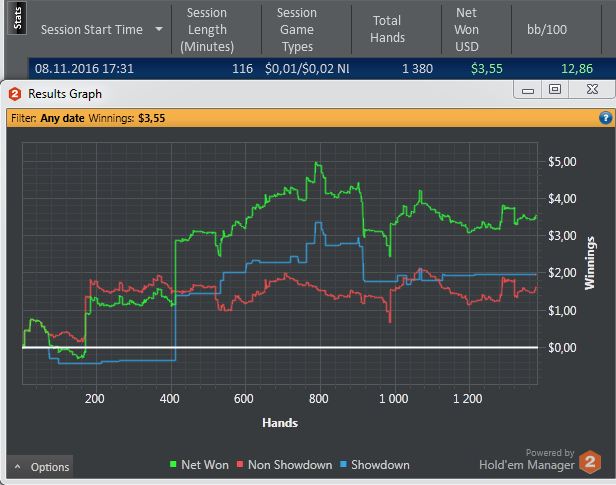Viewport: 616px width, 485px height.
Task: Close the Results Graph window
Action: [592, 89]
